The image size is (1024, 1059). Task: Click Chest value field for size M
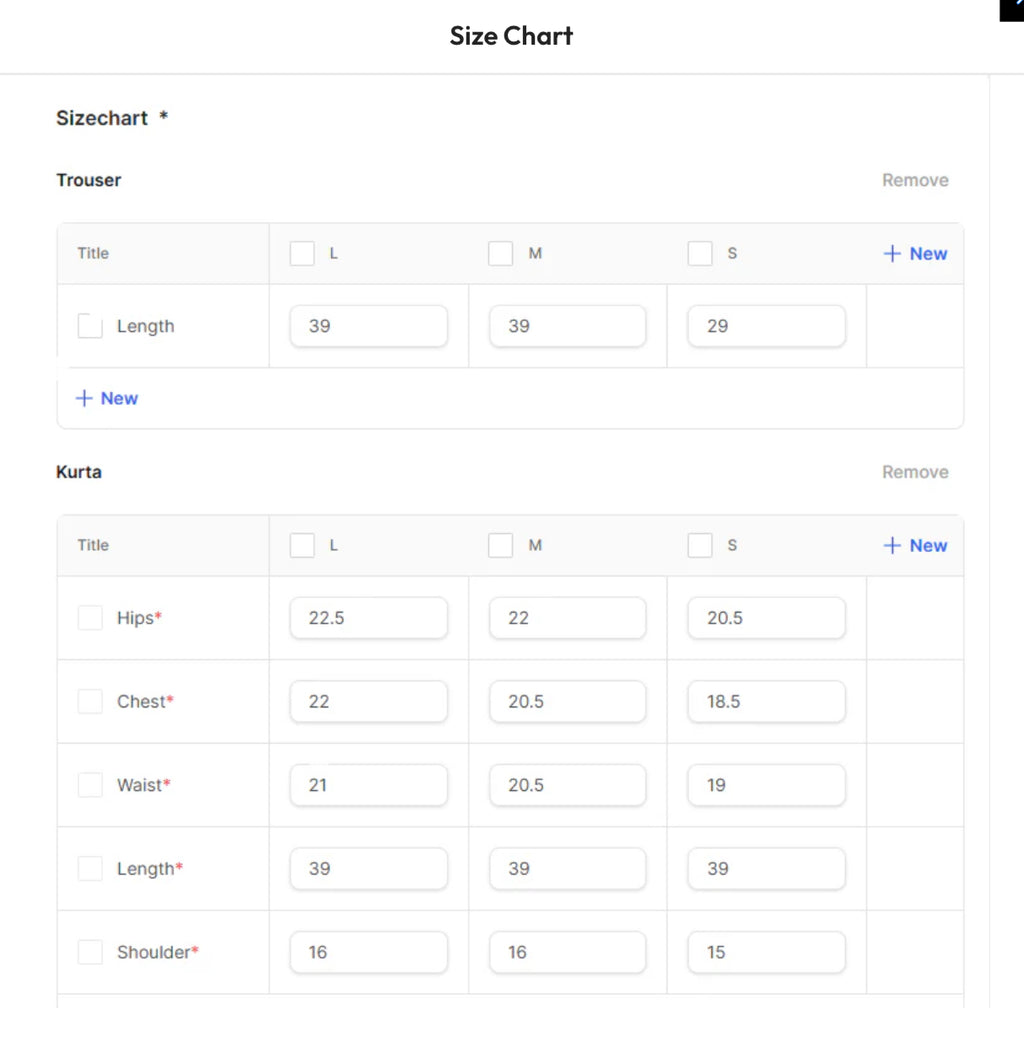[x=567, y=702]
